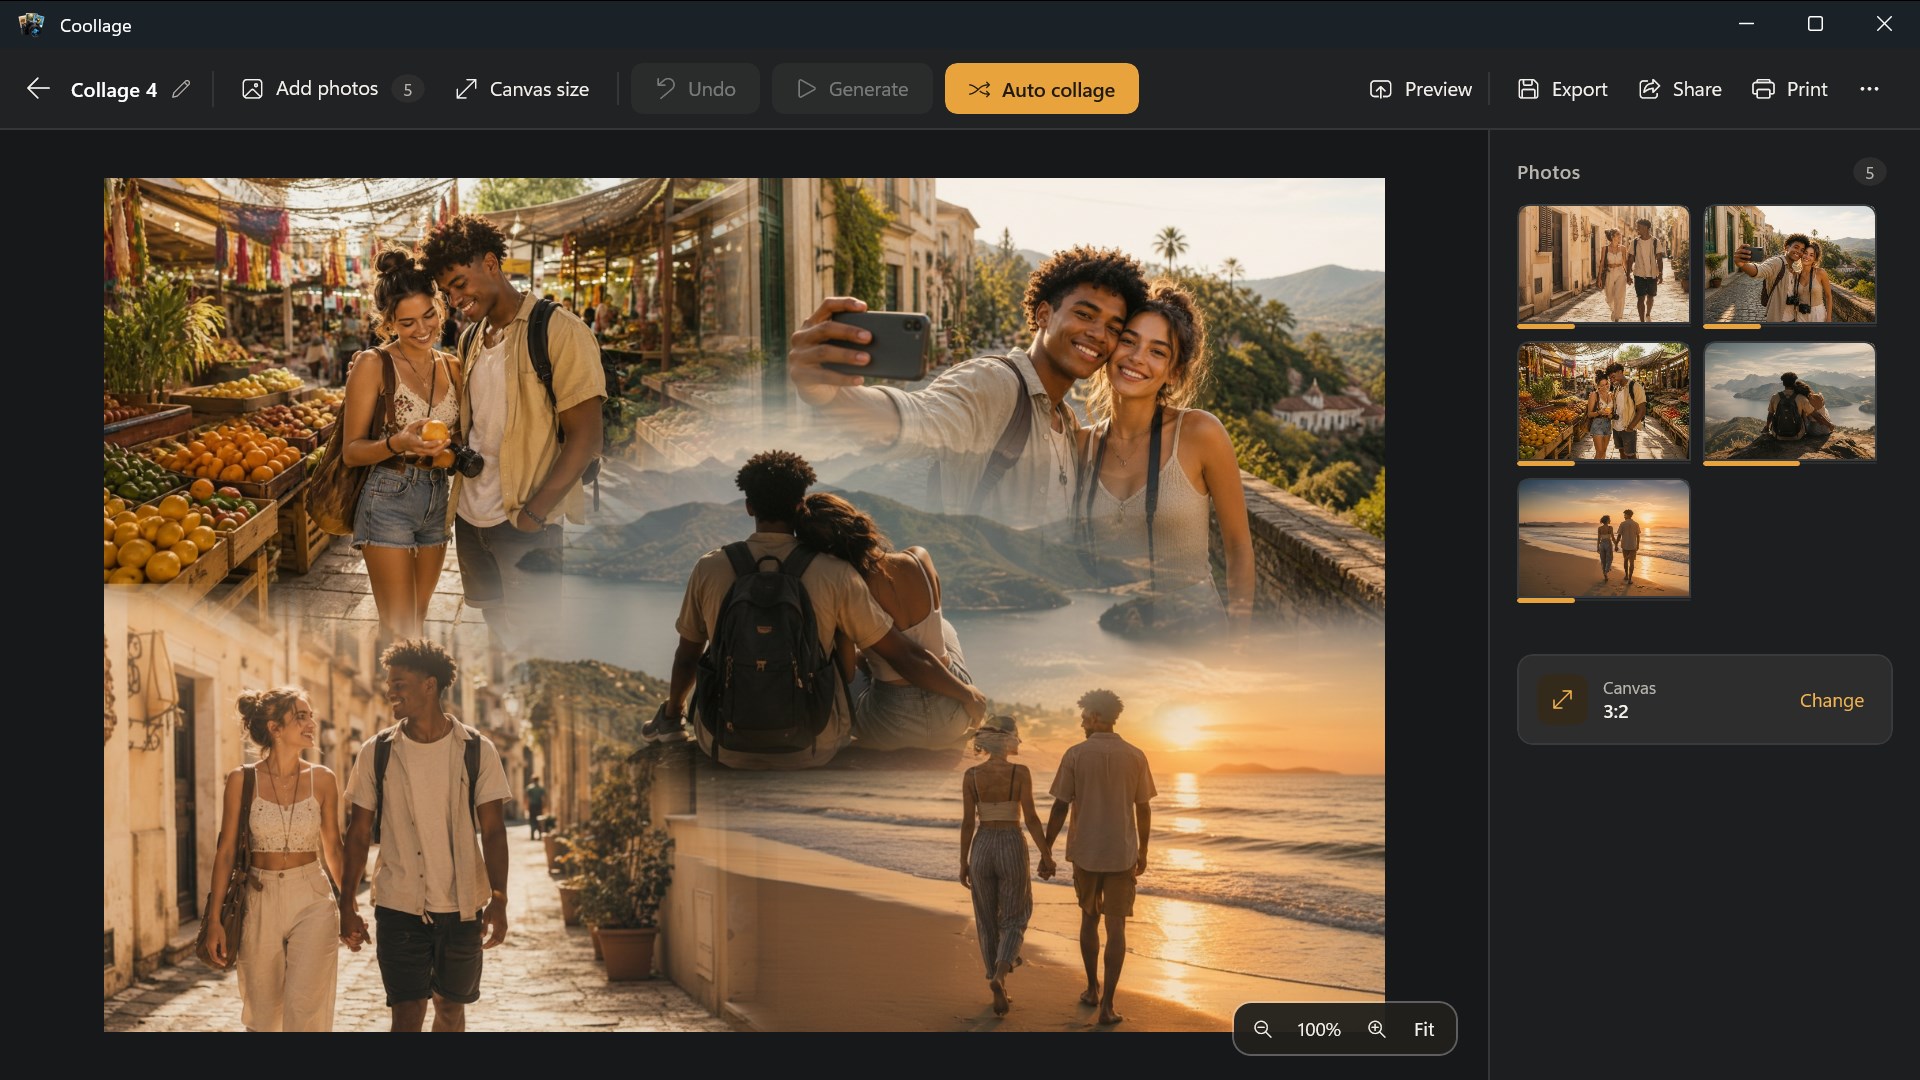The width and height of the screenshot is (1920, 1080).
Task: Click the '5' badge beside Add photos
Action: click(407, 89)
